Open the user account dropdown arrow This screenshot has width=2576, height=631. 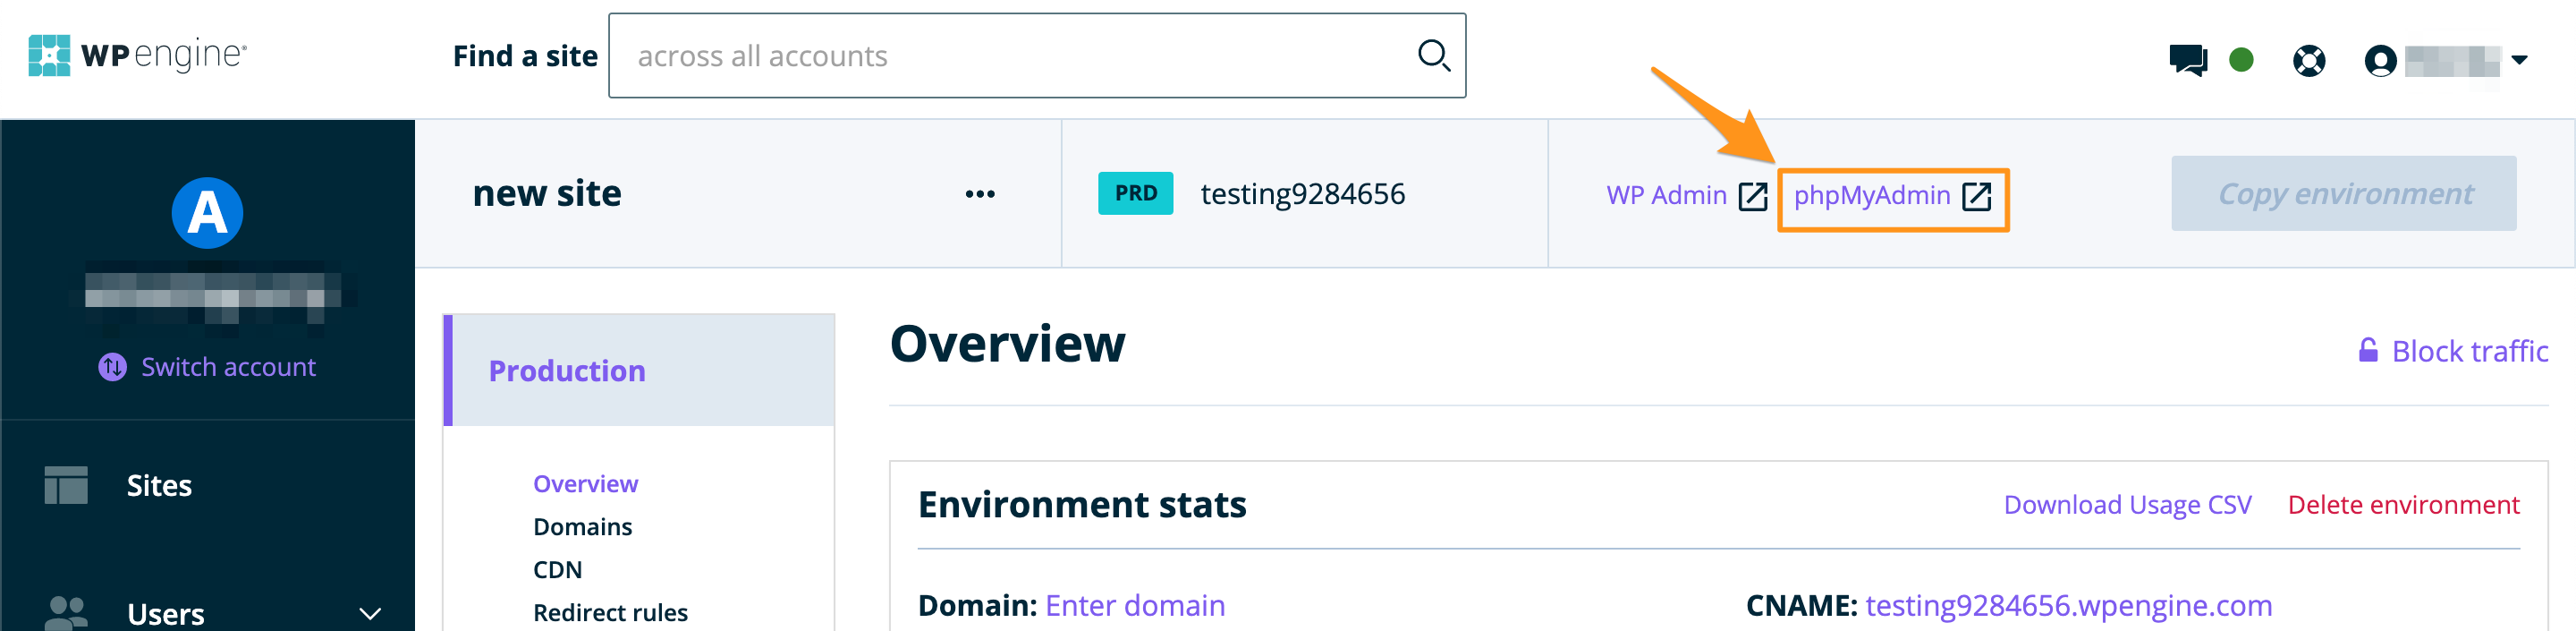coord(2519,60)
